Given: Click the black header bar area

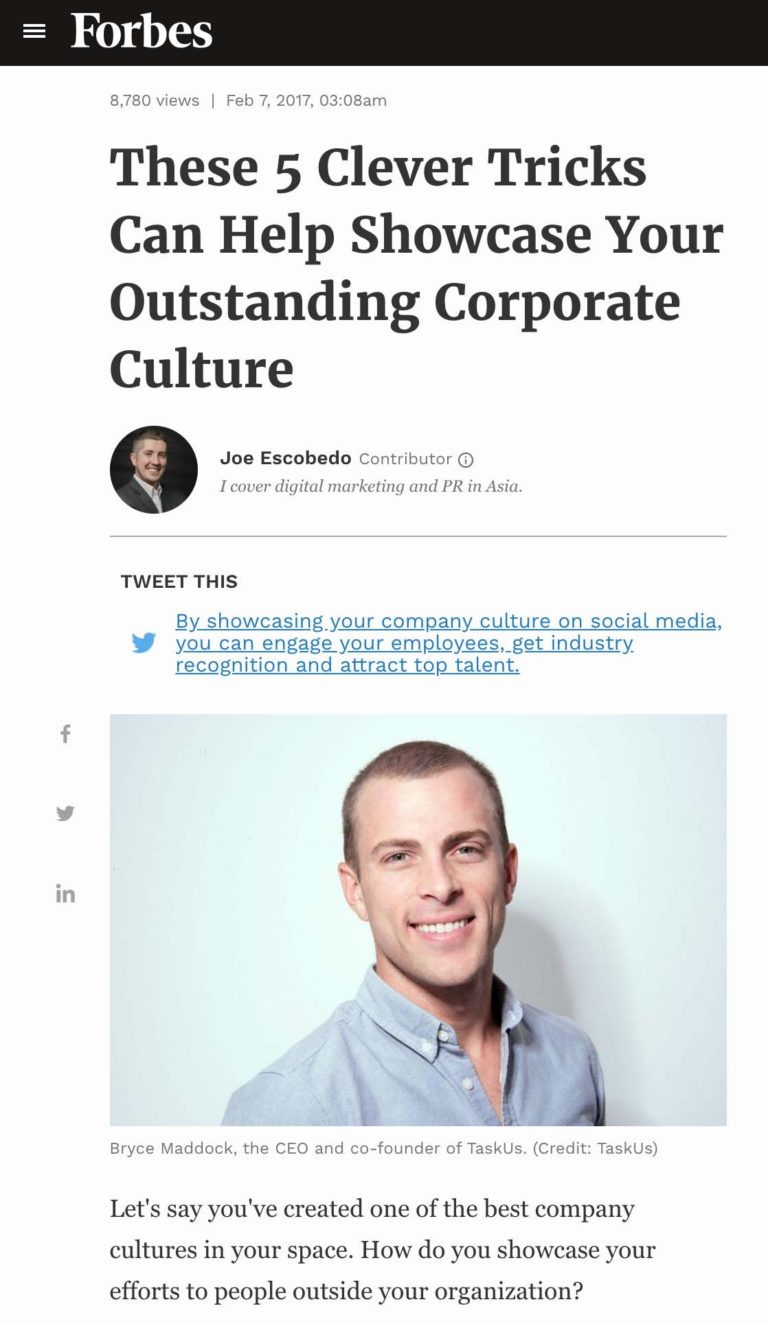Looking at the screenshot, I should 500,32.
